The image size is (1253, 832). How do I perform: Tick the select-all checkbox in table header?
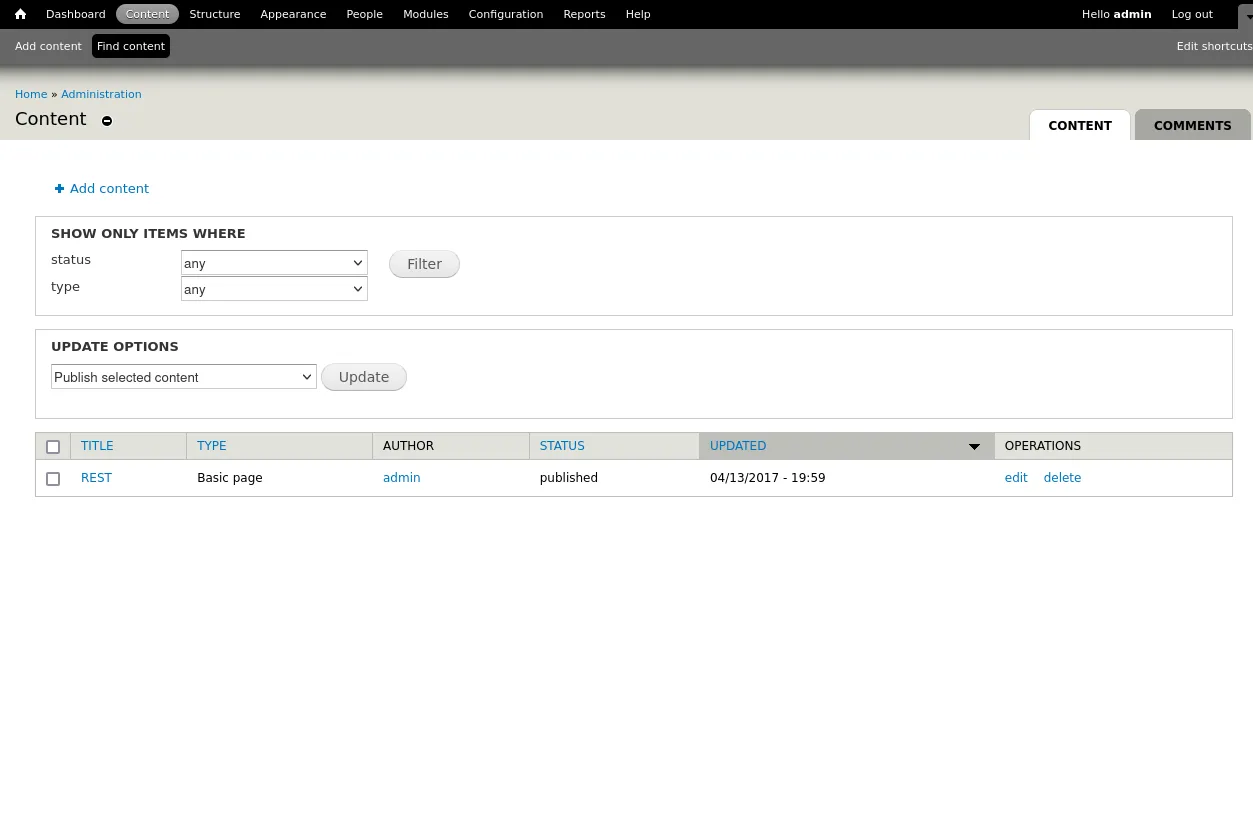tap(53, 447)
